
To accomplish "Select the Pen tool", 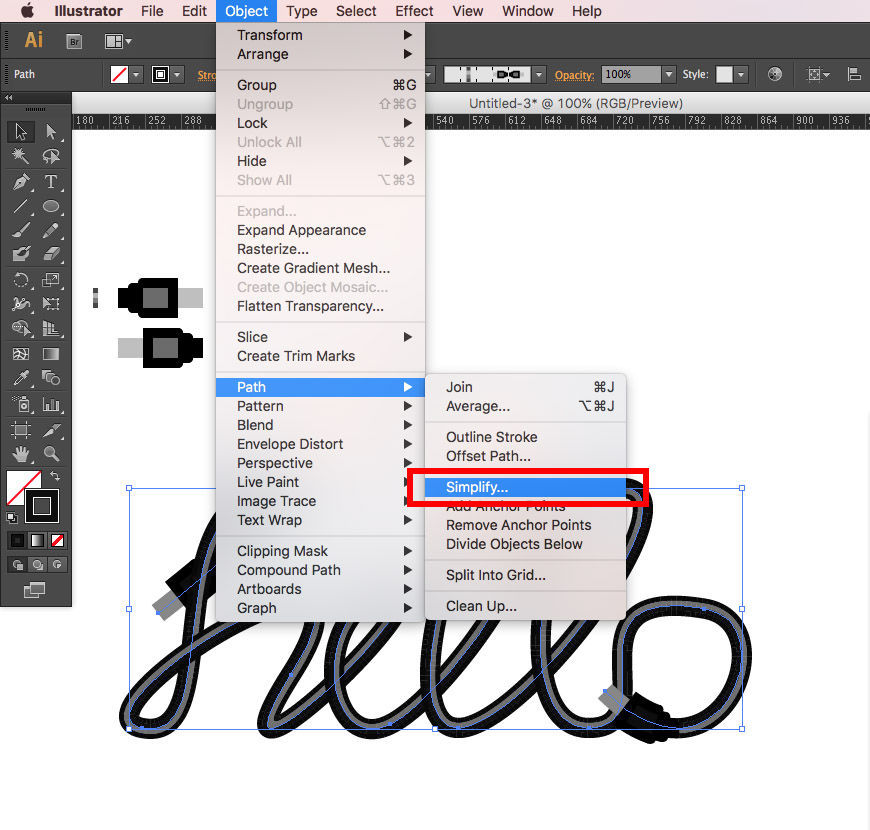I will click(21, 182).
